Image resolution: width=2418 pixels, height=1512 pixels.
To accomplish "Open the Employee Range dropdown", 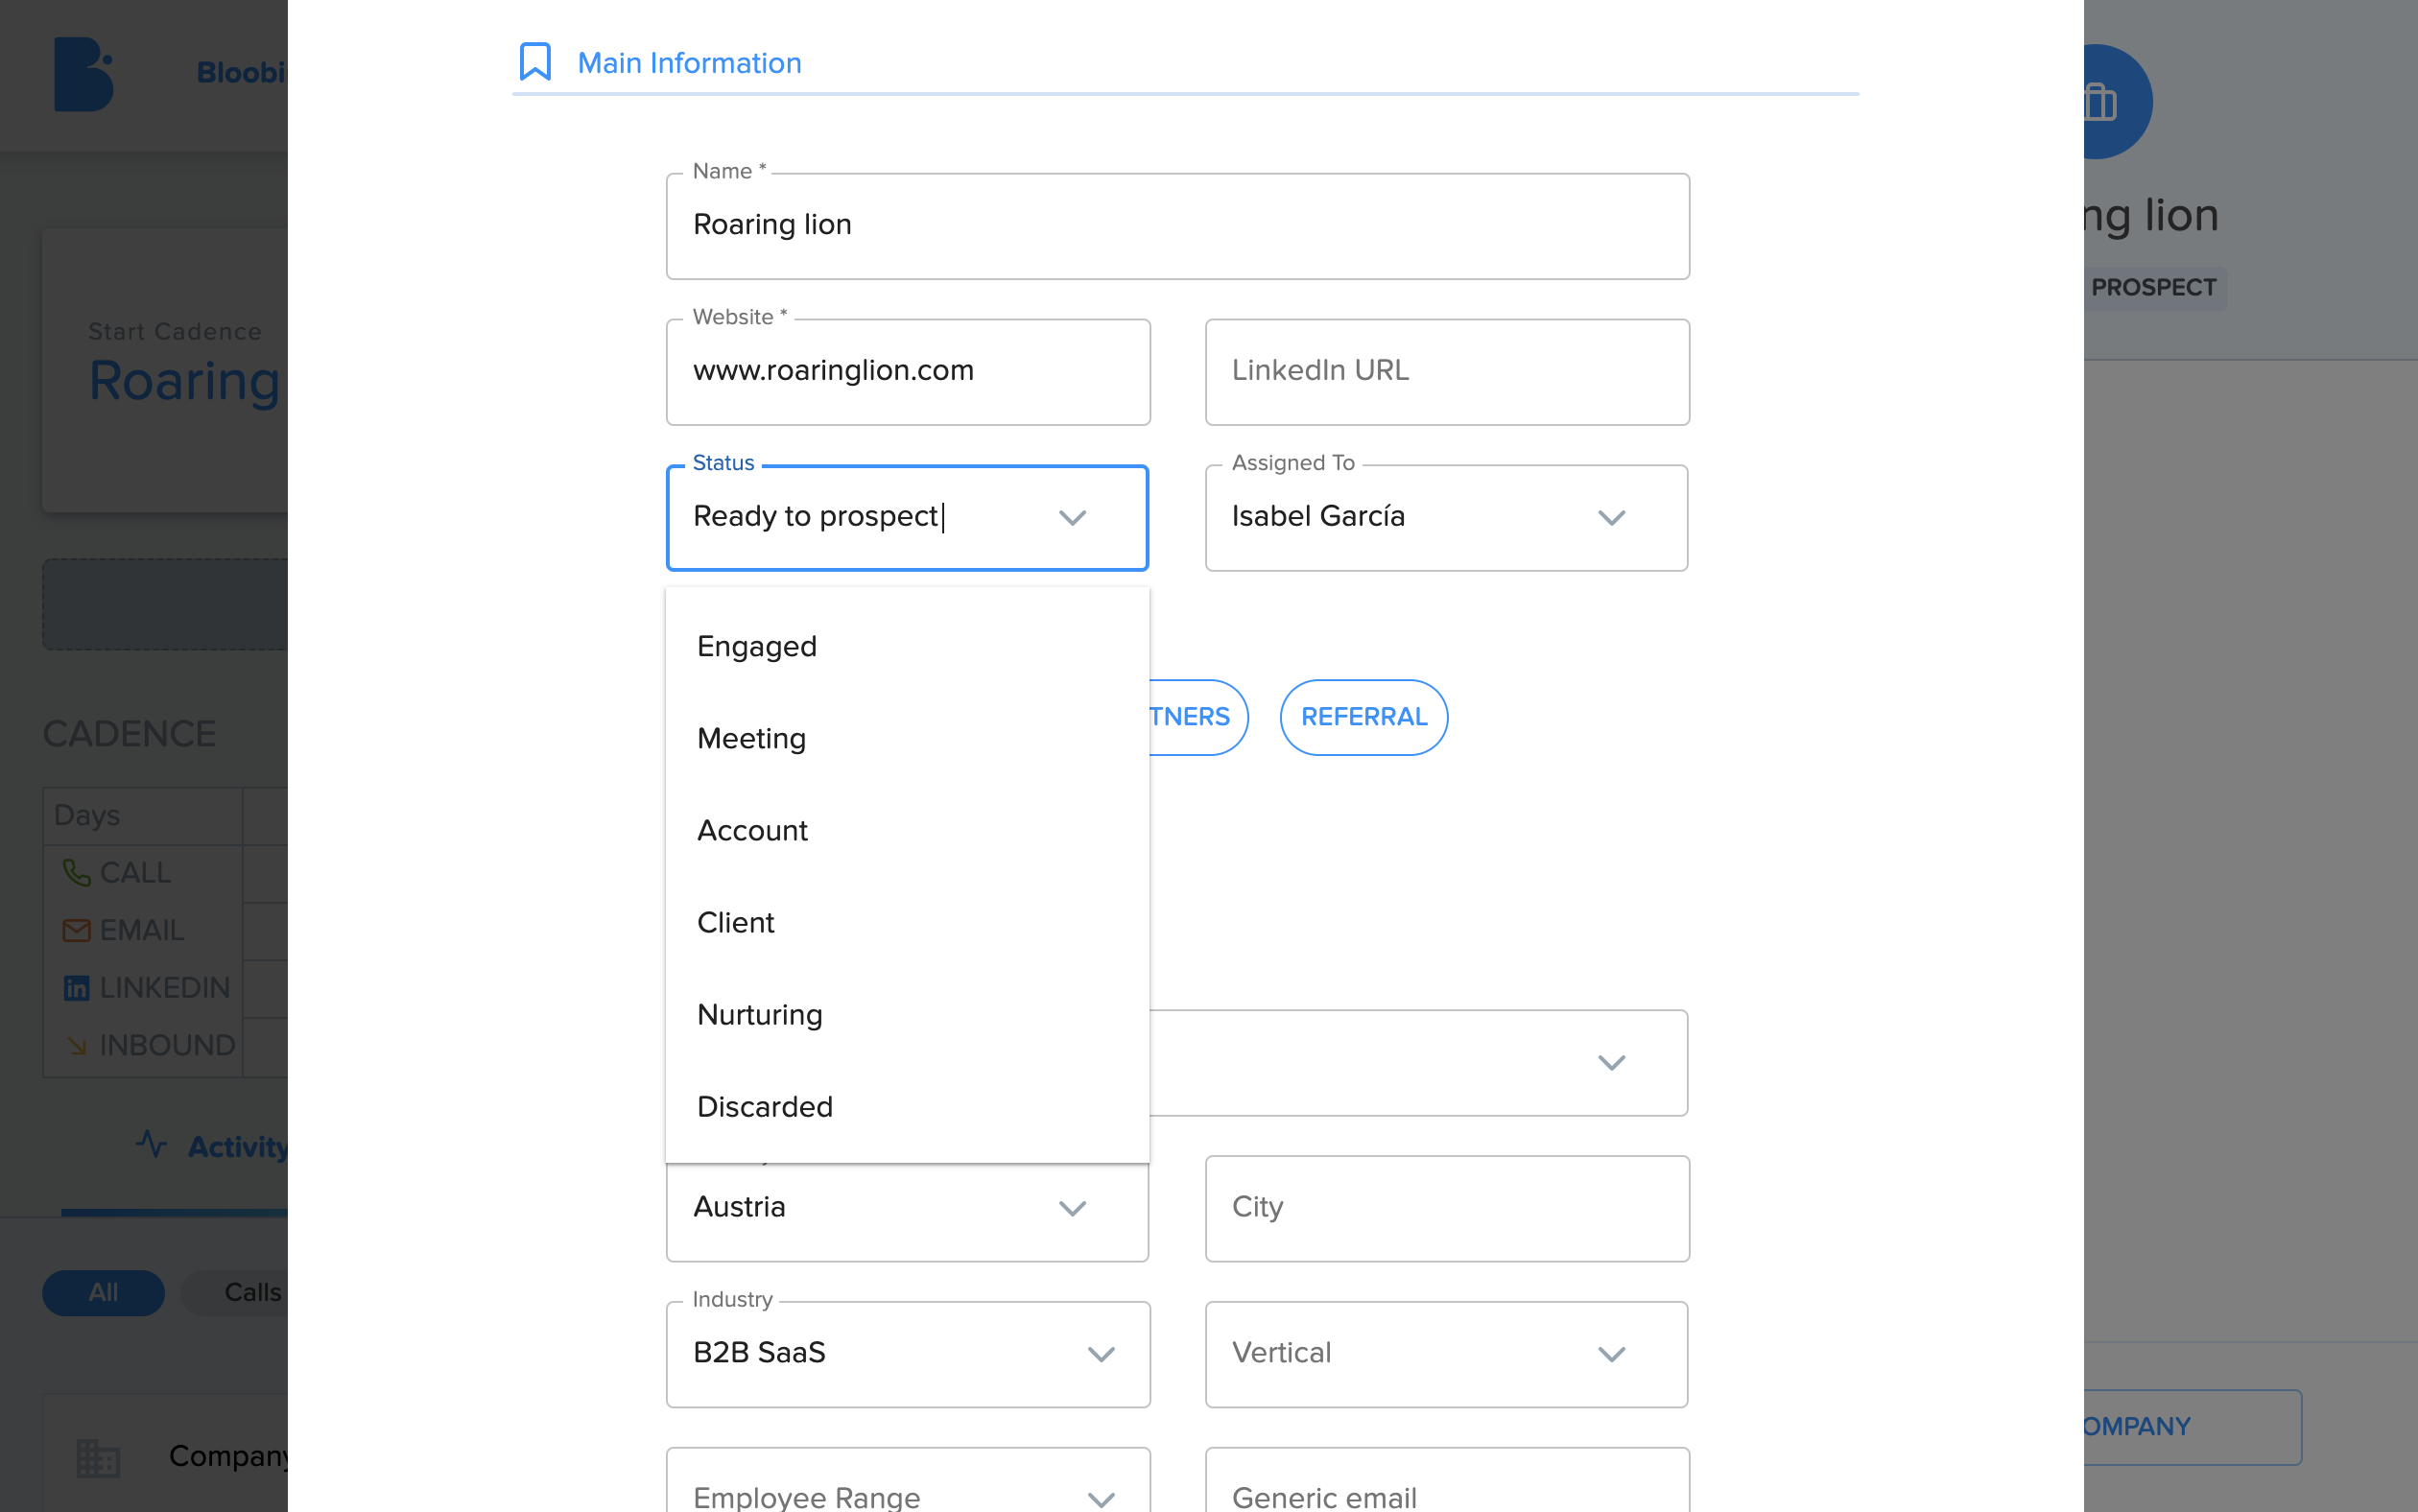I will pos(908,1480).
